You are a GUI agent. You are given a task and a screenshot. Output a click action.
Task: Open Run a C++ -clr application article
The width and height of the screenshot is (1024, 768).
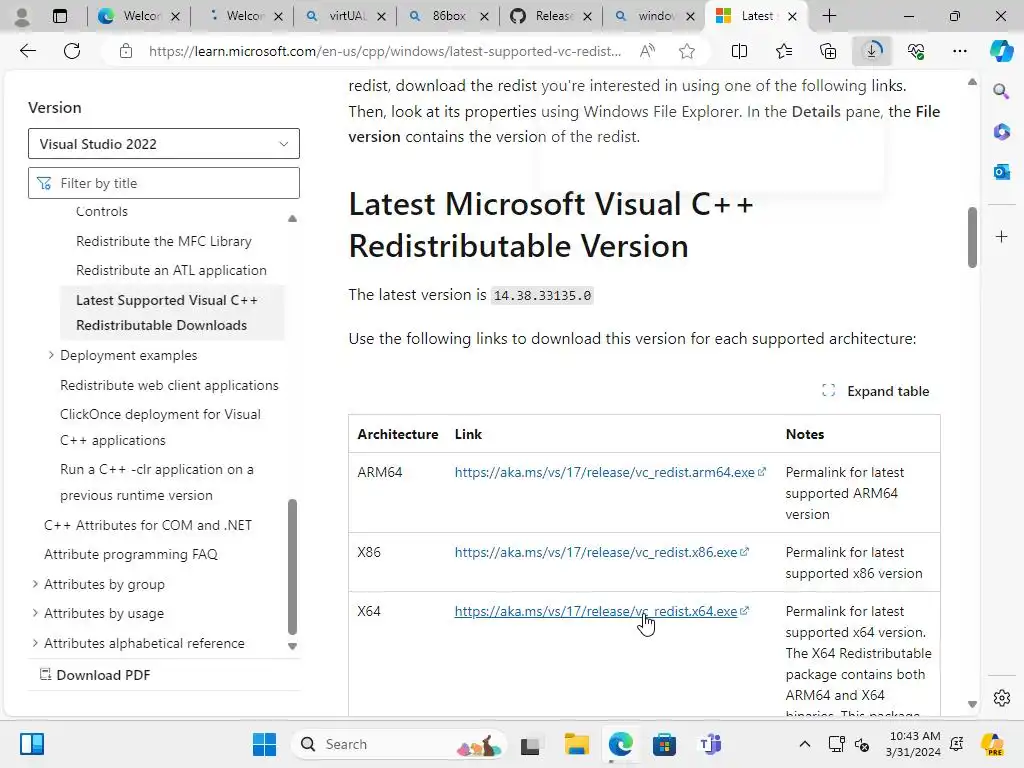tap(157, 482)
